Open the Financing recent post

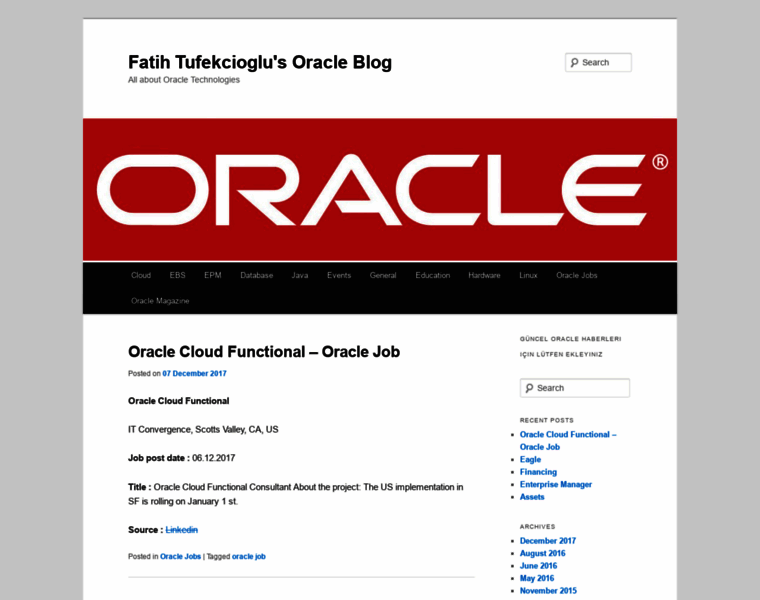[538, 472]
